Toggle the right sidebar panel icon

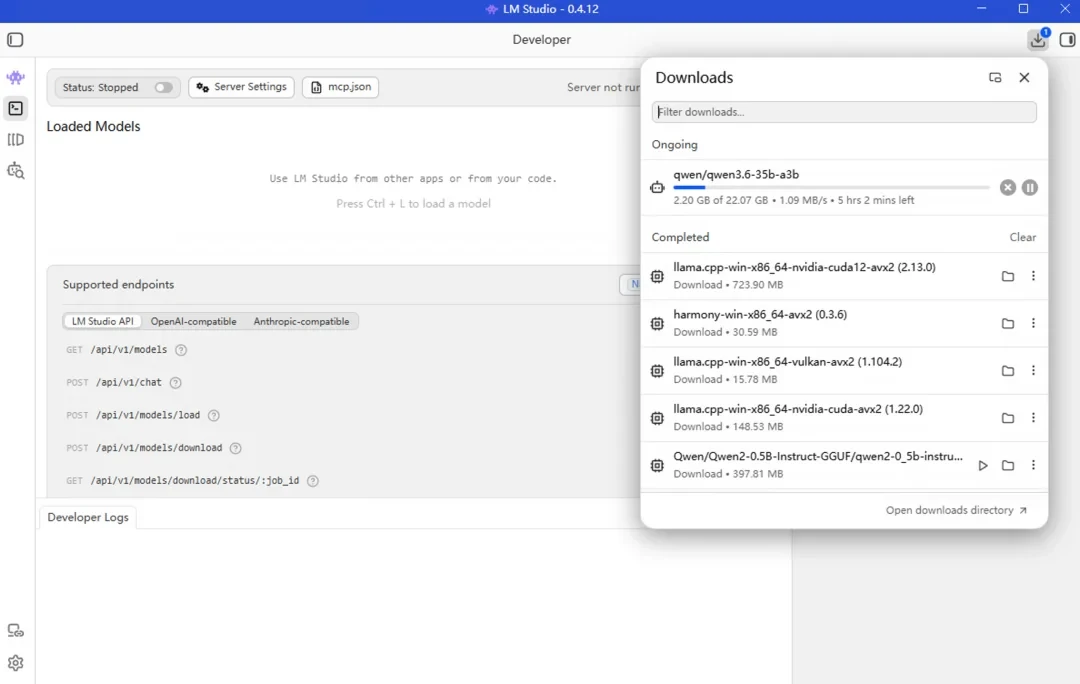click(x=1067, y=40)
